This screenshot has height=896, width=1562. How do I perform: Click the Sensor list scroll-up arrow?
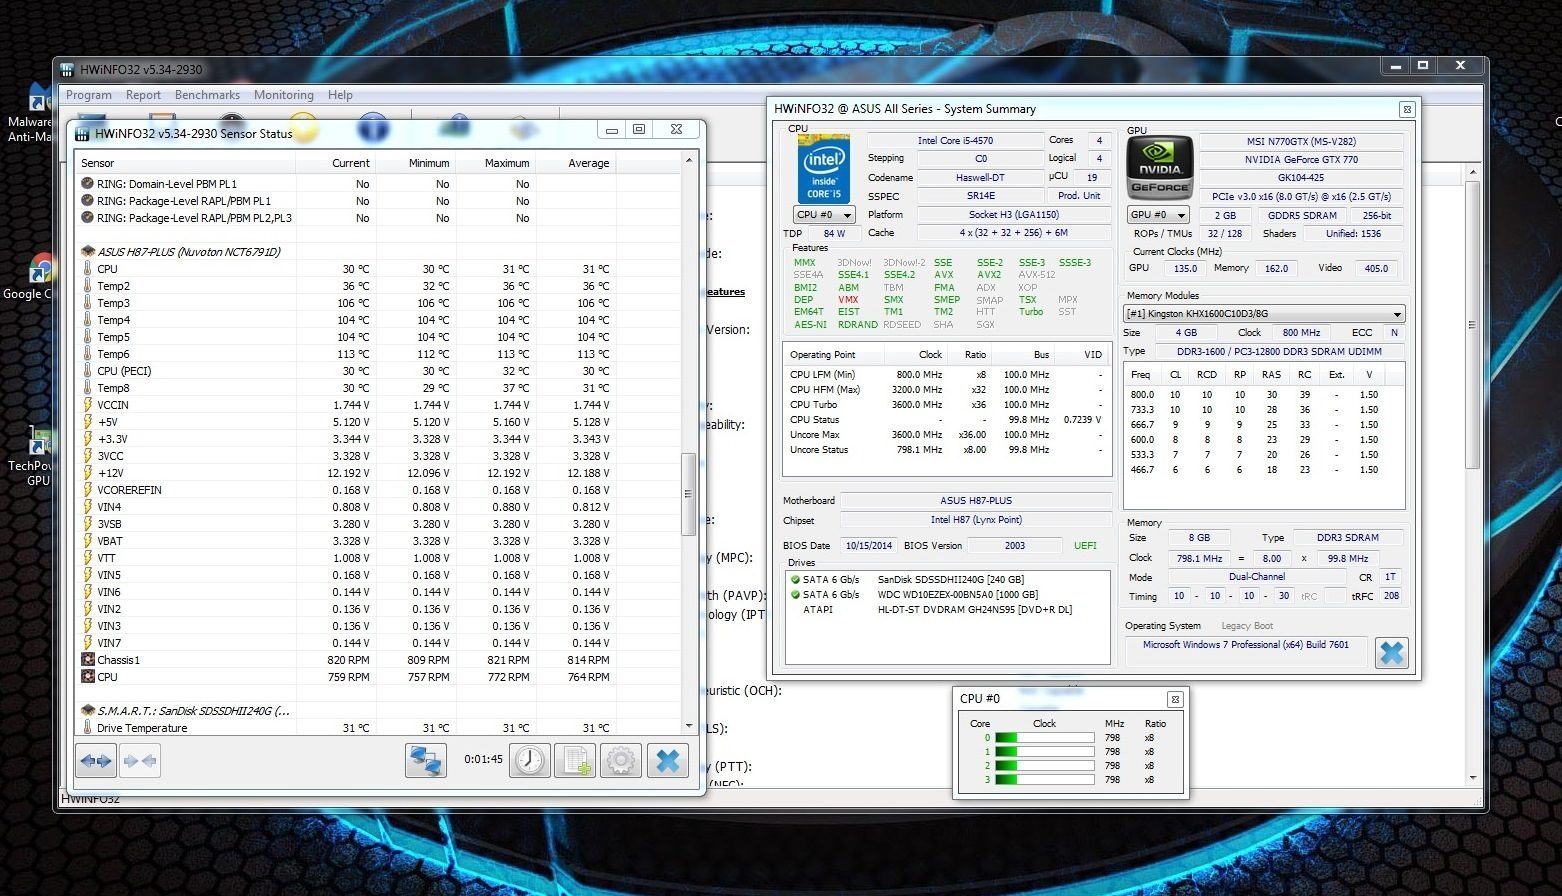point(688,161)
